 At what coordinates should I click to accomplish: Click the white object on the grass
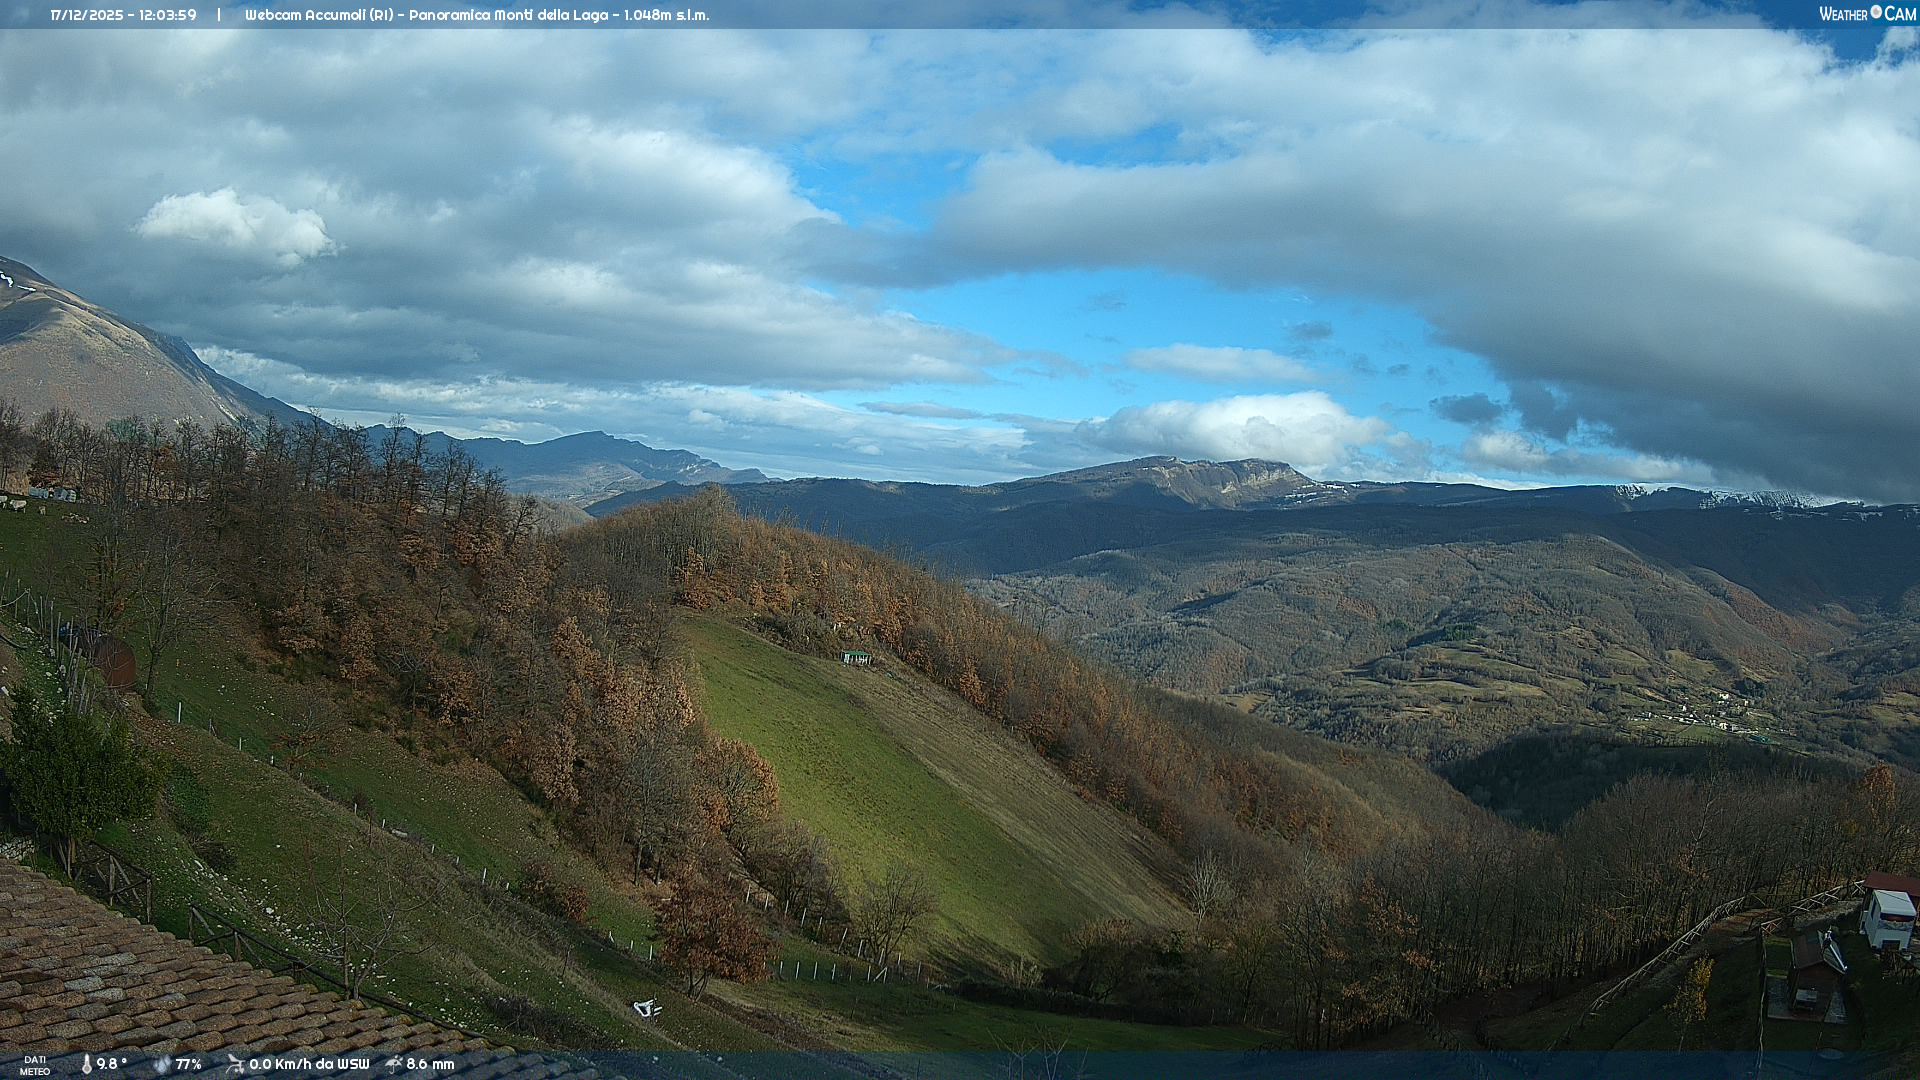click(x=646, y=1008)
